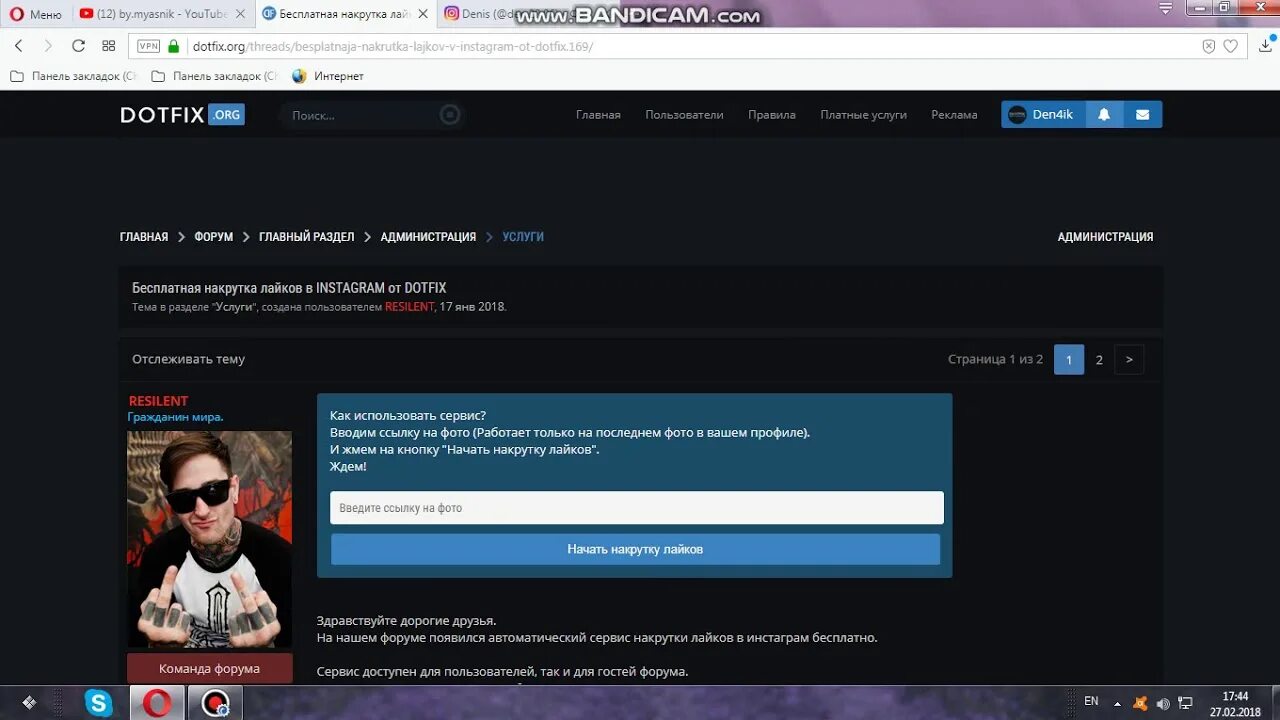Viewport: 1280px width, 720px height.
Task: Click RESILENT avatar photo
Action: click(210, 540)
